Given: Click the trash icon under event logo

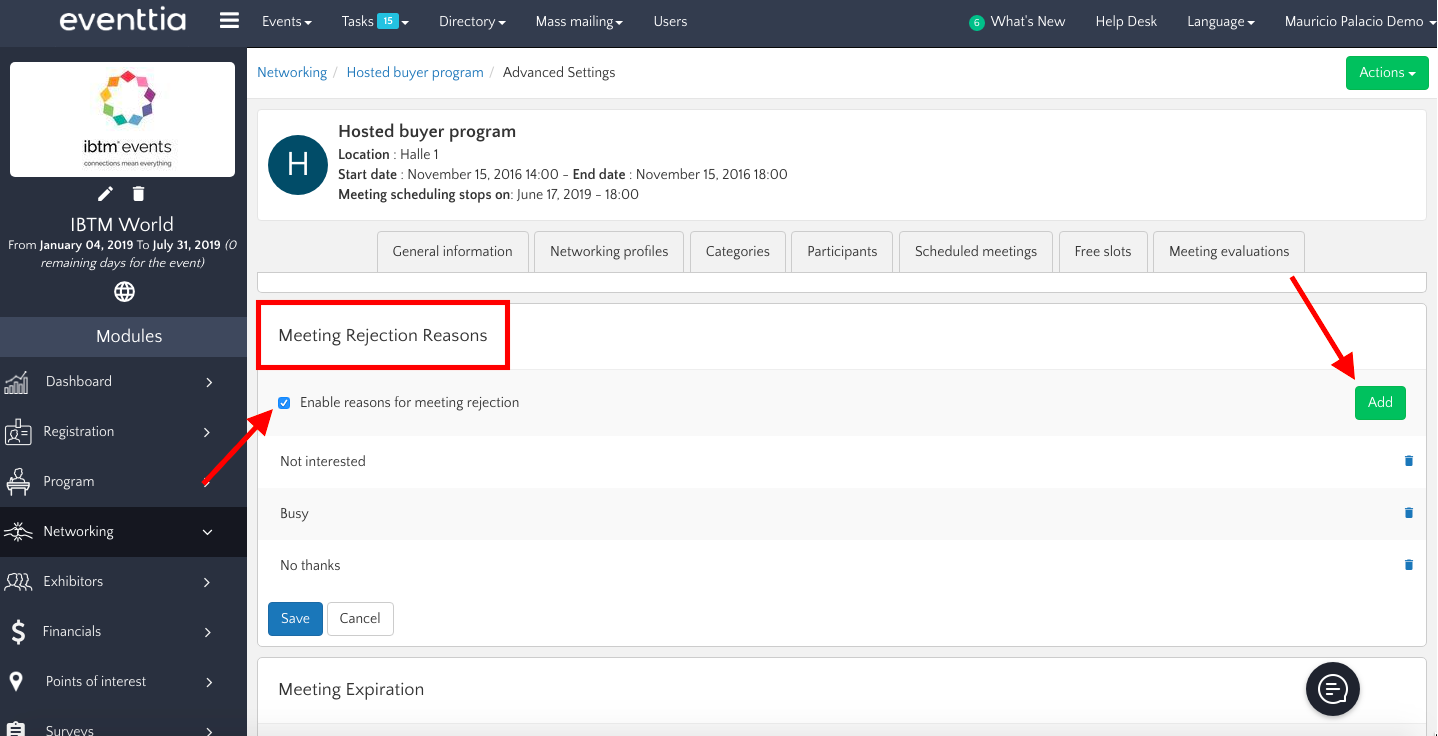Looking at the screenshot, I should [x=139, y=194].
